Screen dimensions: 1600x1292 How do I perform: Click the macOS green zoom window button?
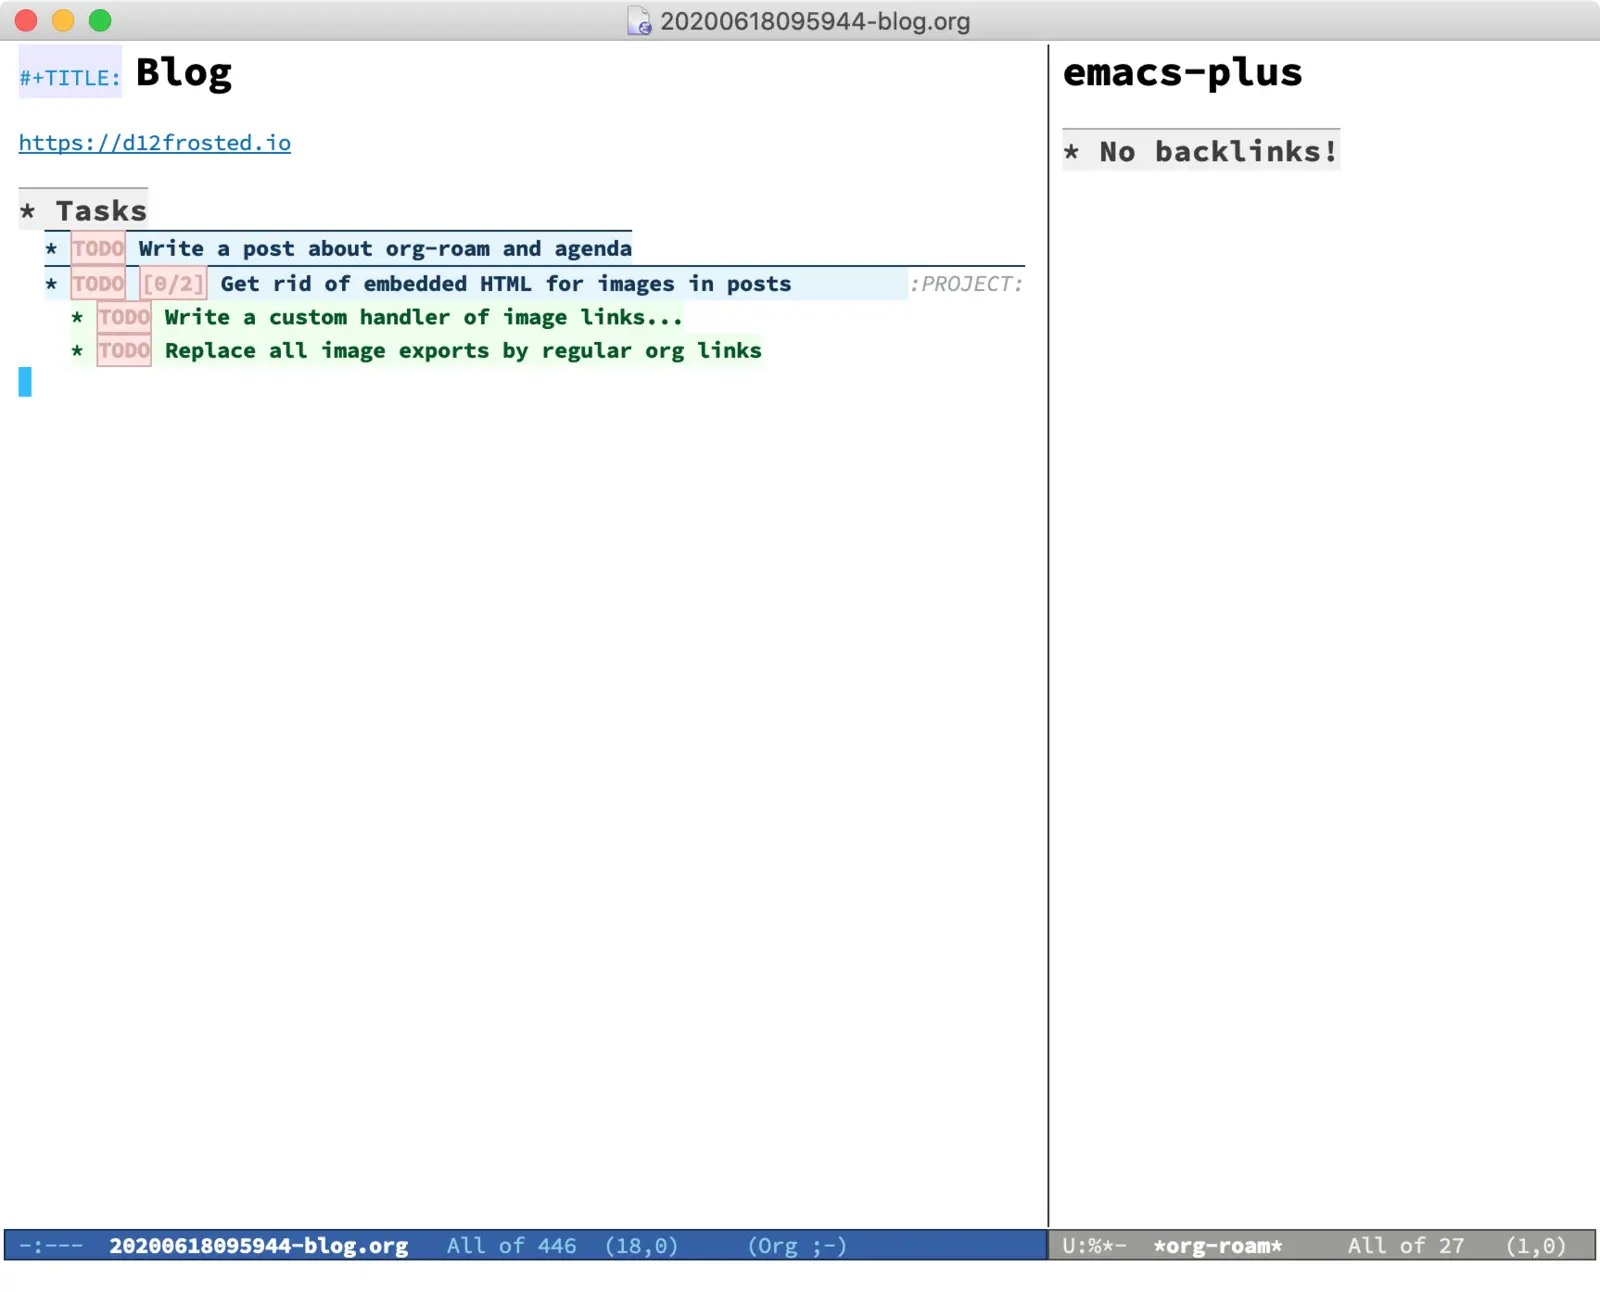[x=100, y=21]
